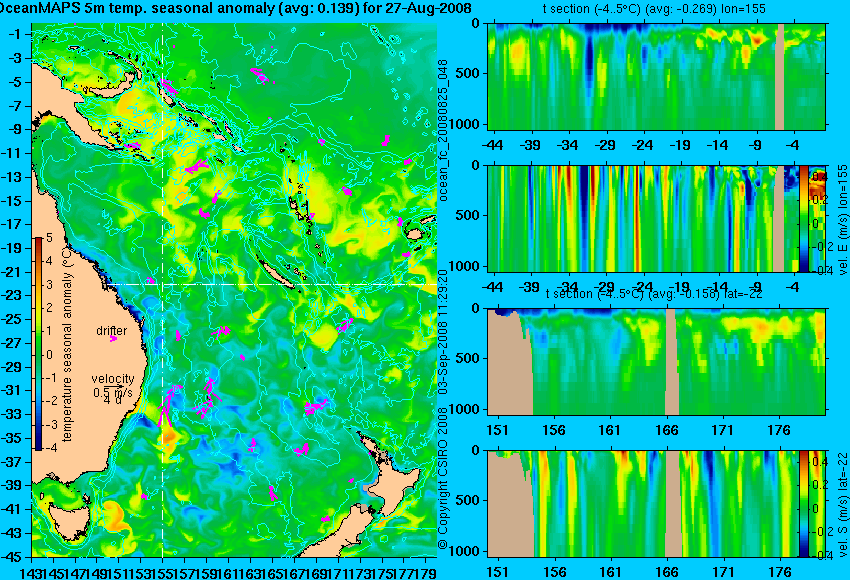Click the 't section' title with lon=155
Screen dimensions: 850x580
point(654,9)
